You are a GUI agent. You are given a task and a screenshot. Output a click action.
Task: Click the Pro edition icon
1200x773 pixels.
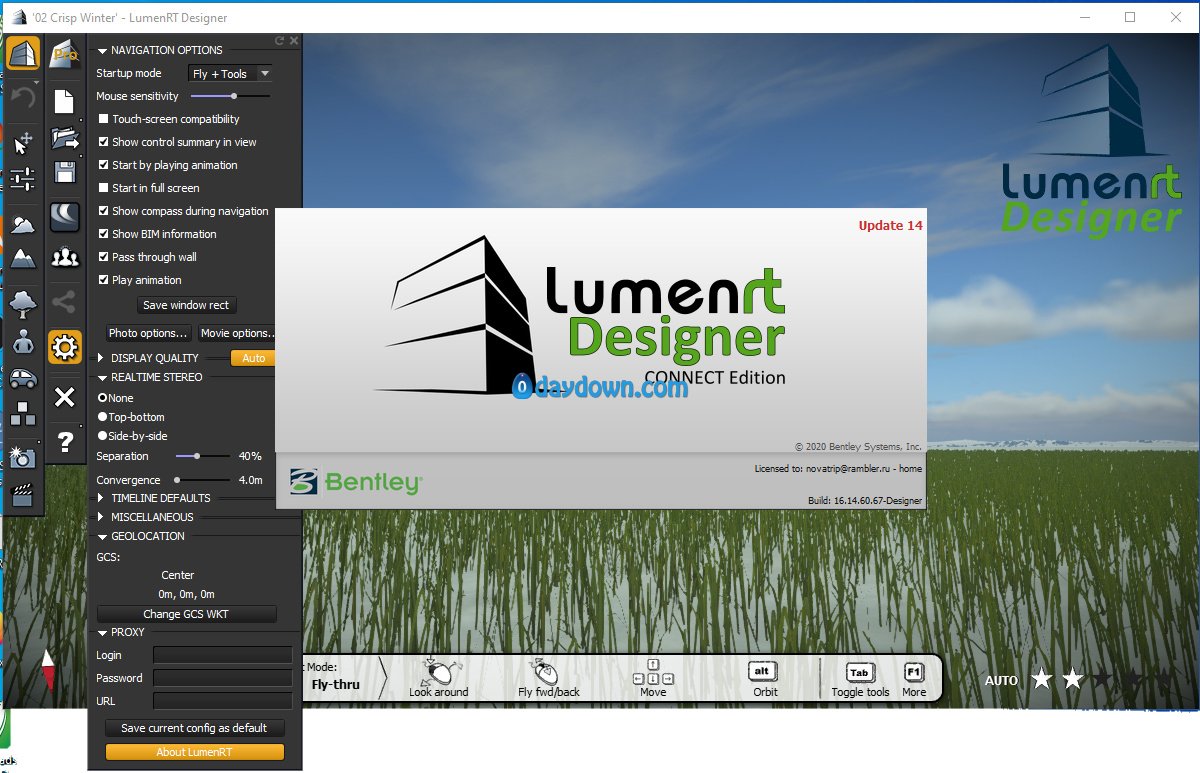click(x=65, y=54)
